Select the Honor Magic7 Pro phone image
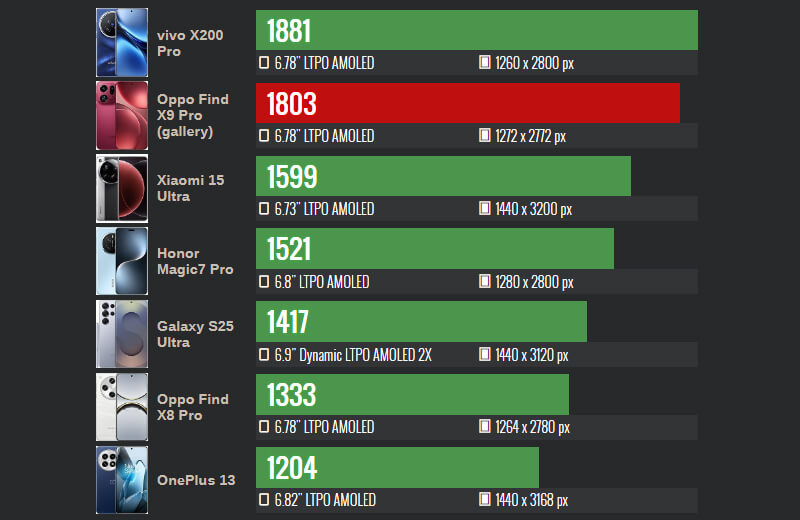 point(122,262)
